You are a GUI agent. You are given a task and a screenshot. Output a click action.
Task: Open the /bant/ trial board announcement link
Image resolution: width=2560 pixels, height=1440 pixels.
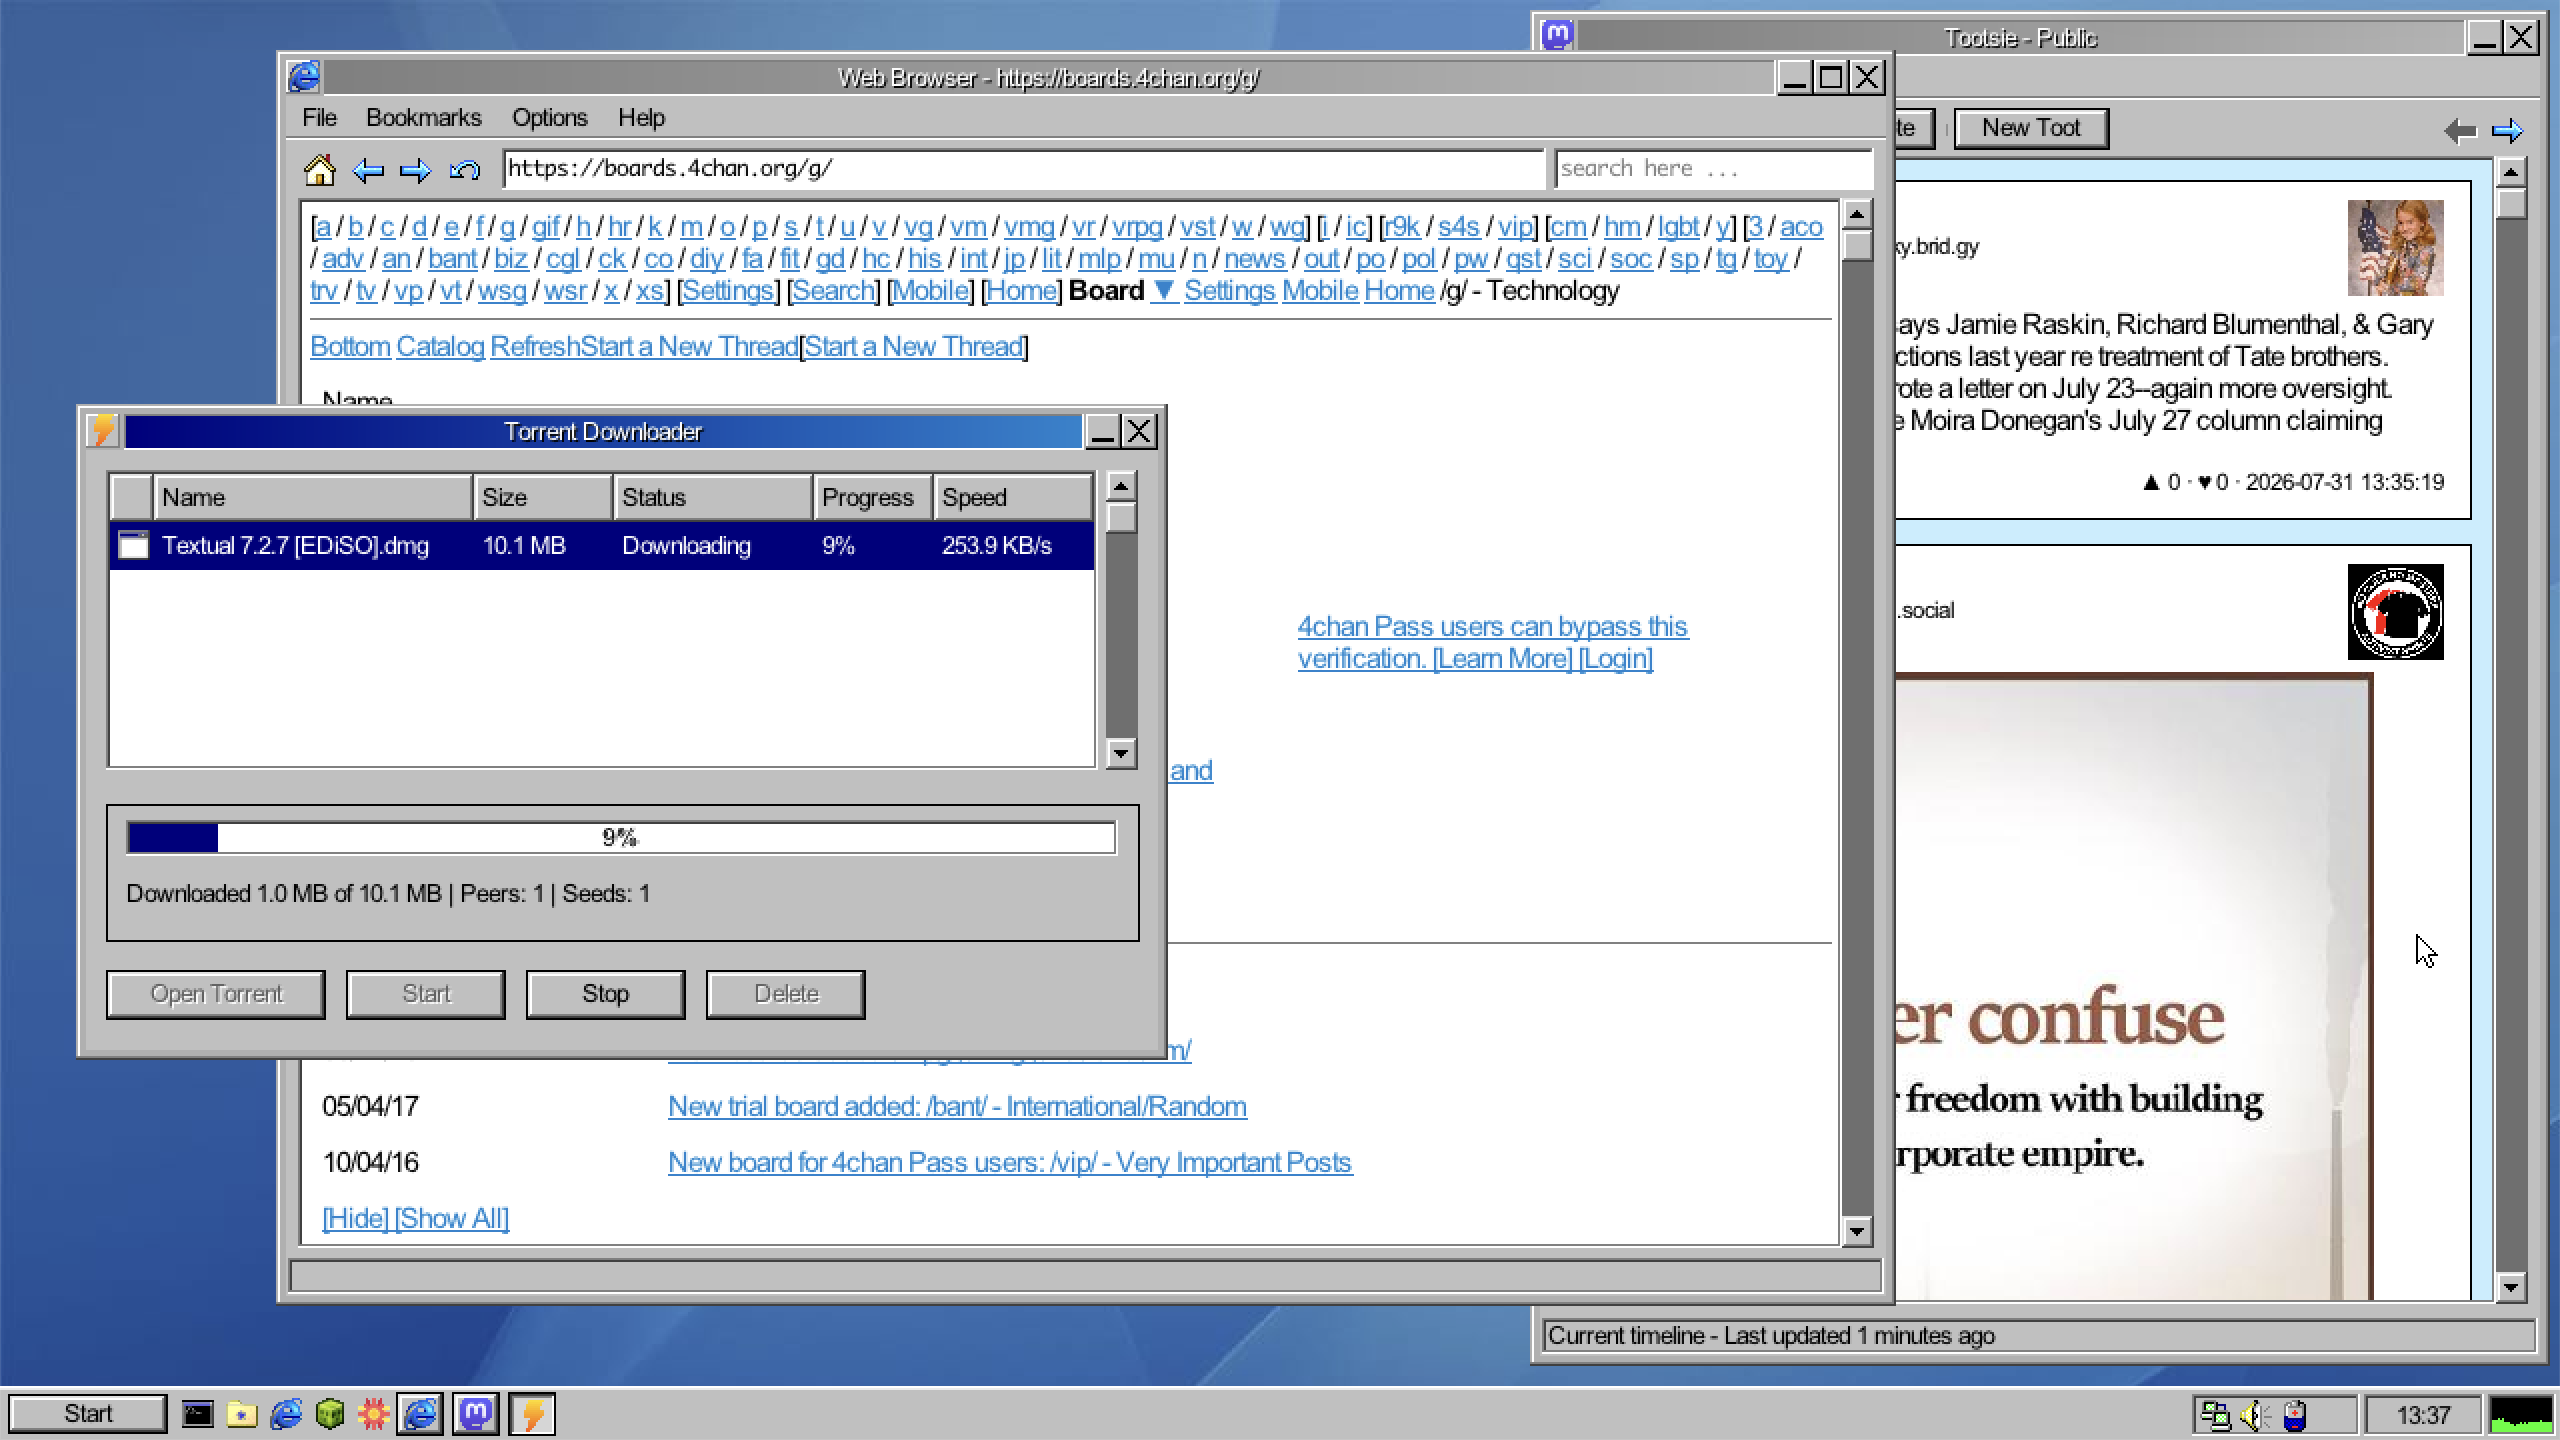point(957,1107)
